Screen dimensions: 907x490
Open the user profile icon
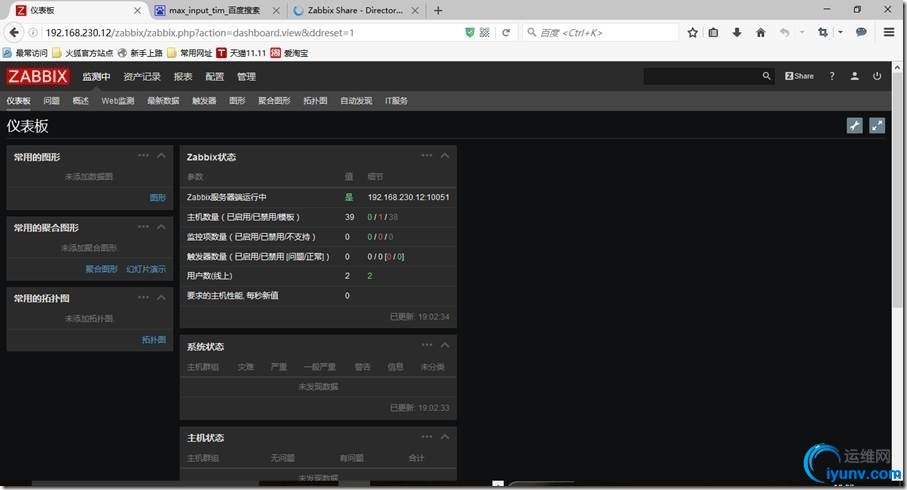(854, 76)
